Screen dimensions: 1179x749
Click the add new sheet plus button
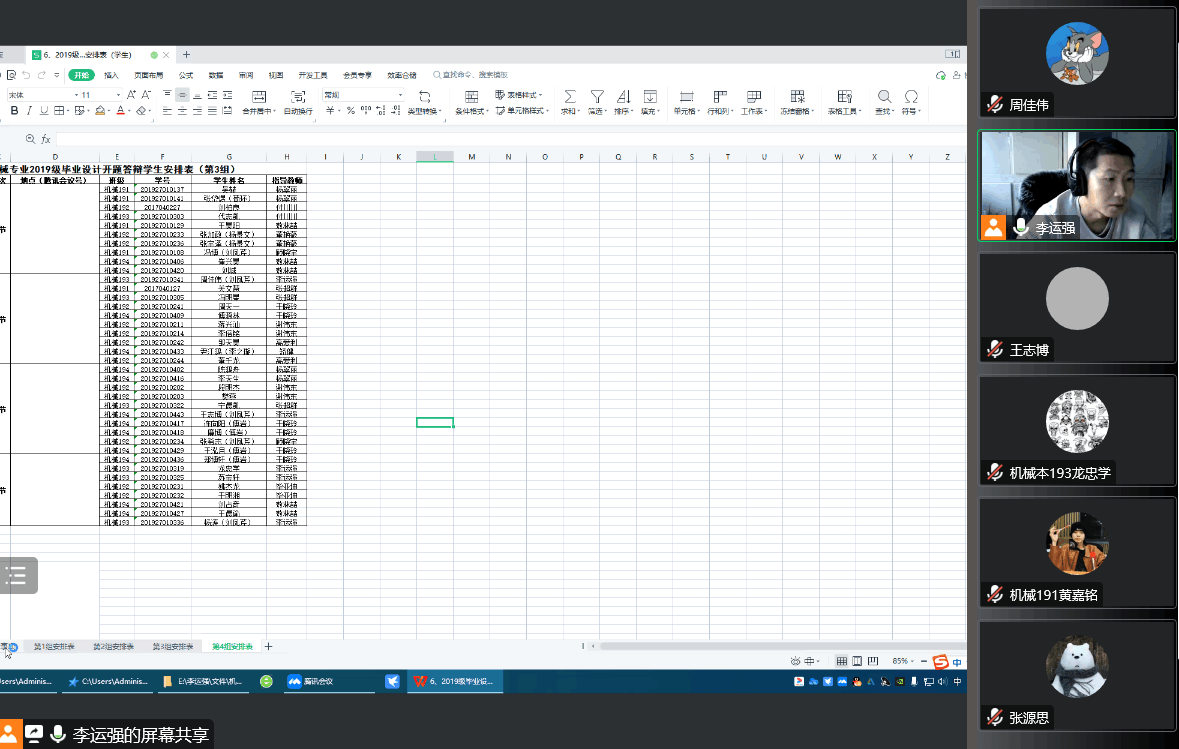pos(268,647)
